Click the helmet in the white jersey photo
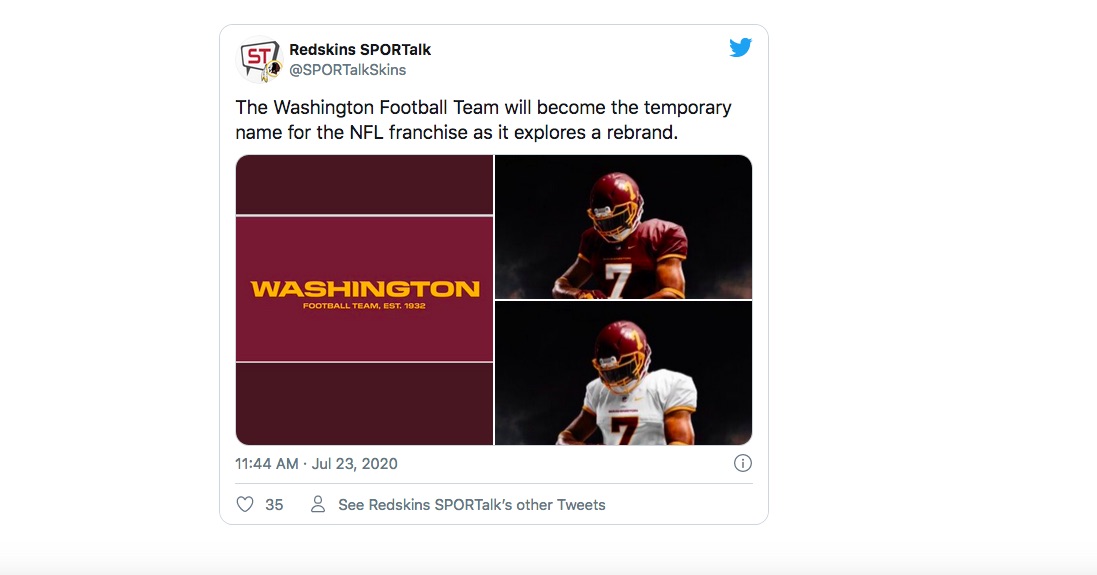The height and width of the screenshot is (575, 1097). (x=621, y=355)
